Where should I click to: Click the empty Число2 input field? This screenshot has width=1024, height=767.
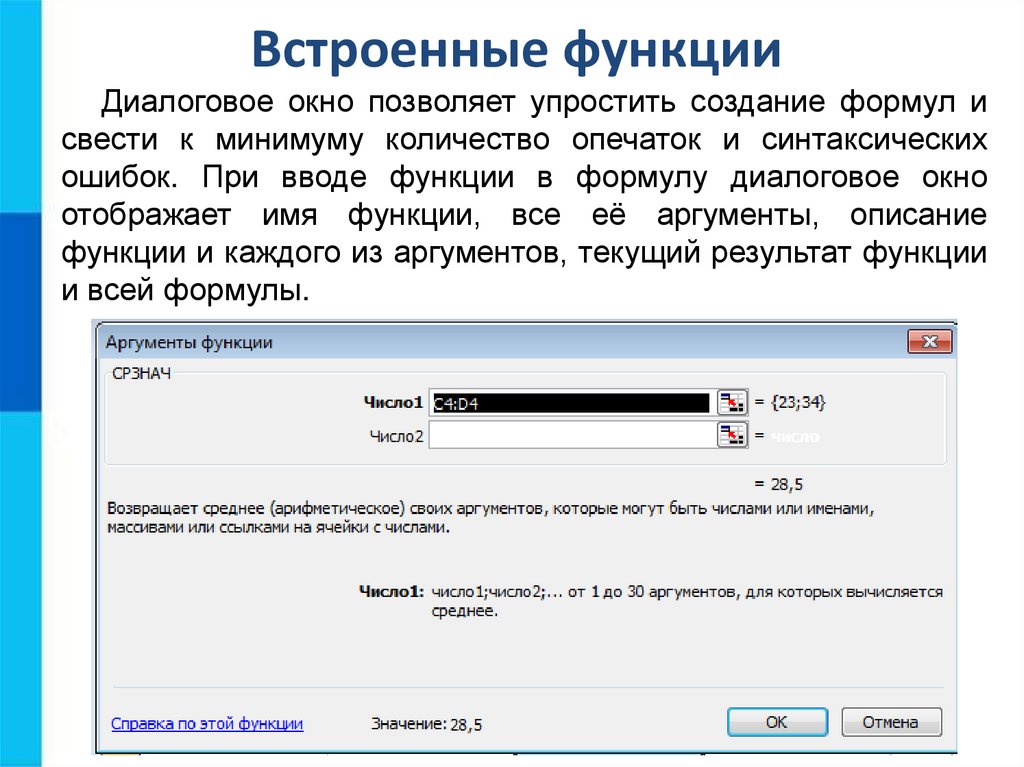pos(572,435)
